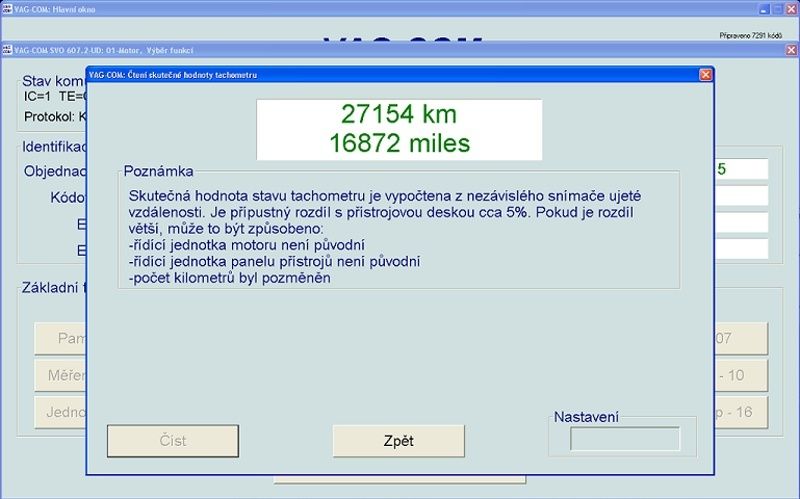
Task: Close the 01-Motor function selection window
Action: click(x=789, y=49)
